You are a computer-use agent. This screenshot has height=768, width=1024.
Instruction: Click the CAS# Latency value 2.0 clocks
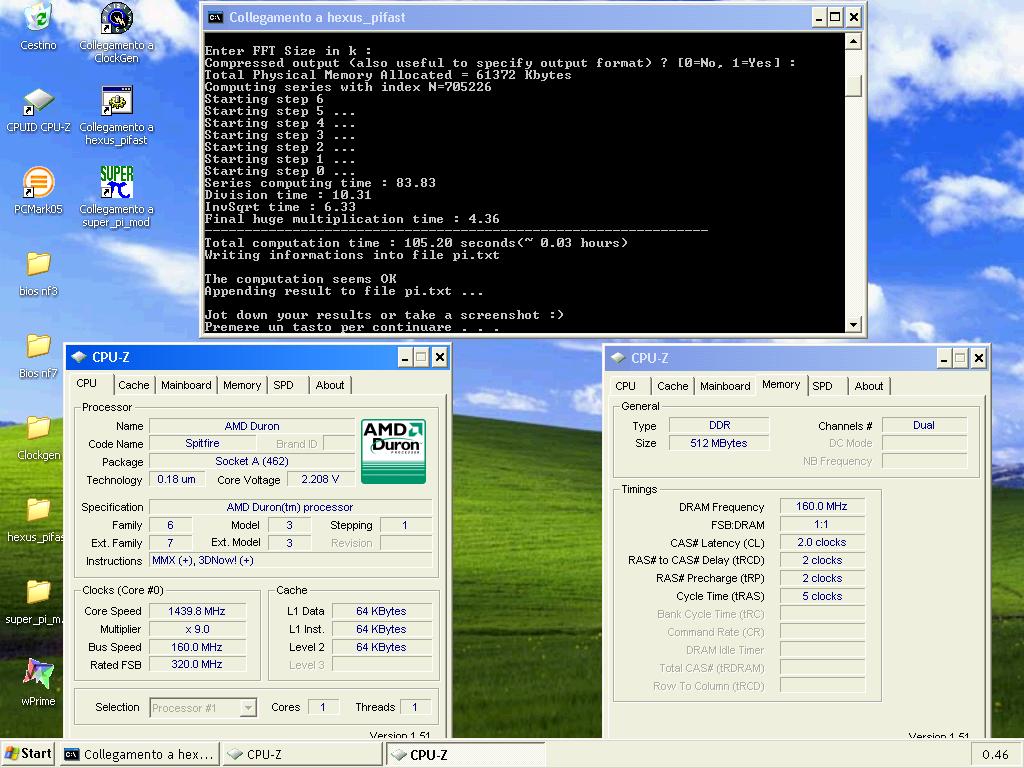click(x=822, y=542)
